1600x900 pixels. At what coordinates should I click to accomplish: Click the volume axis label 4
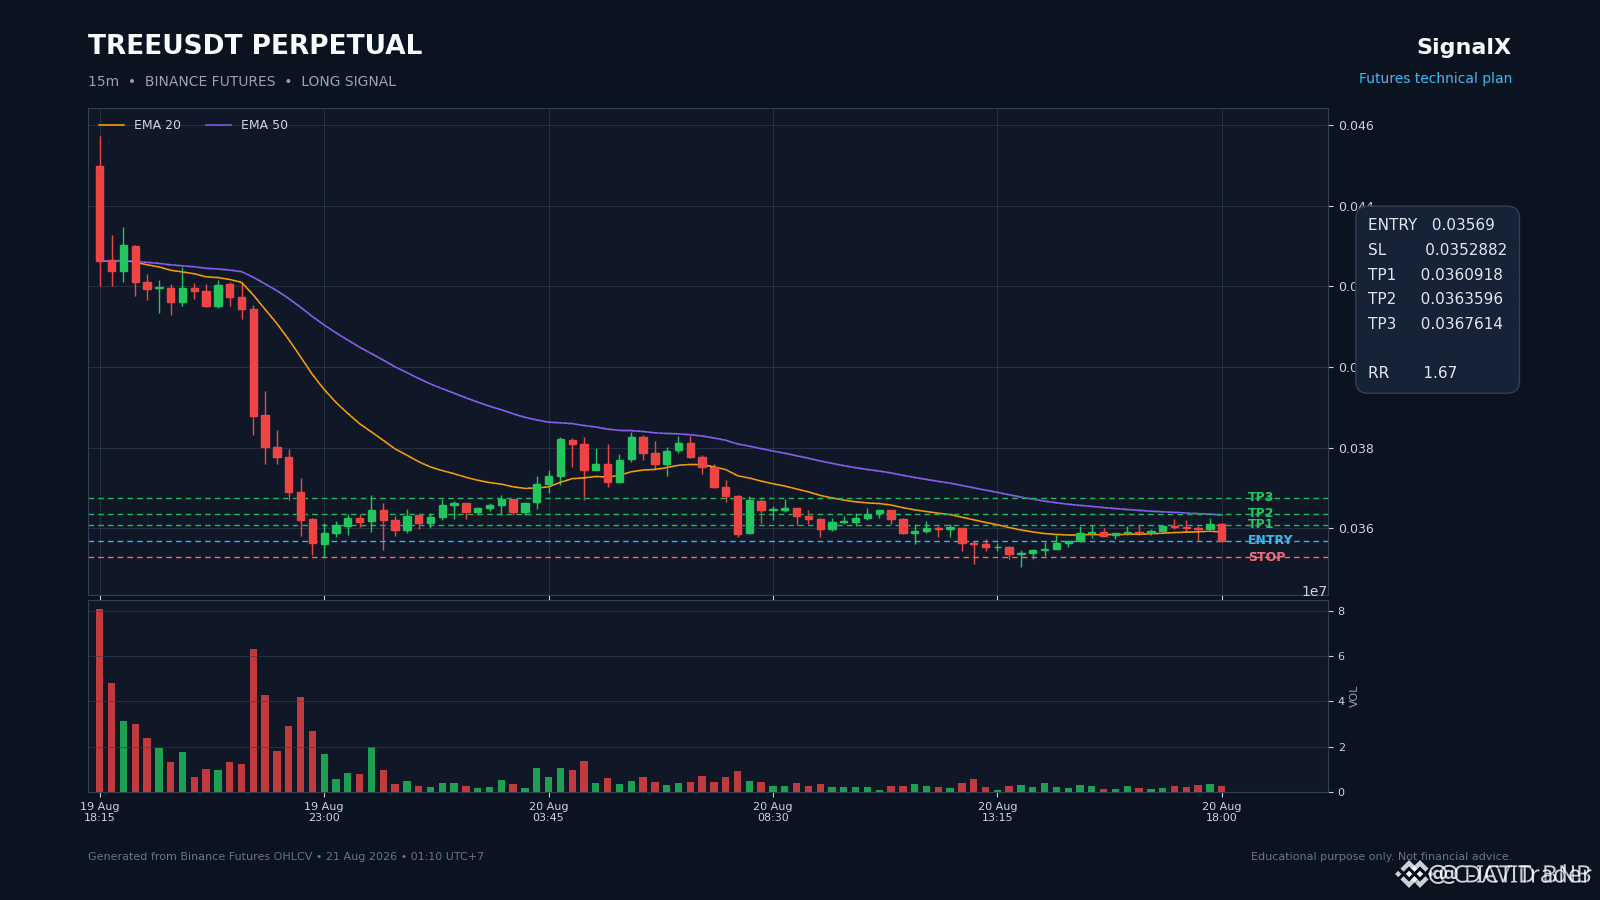pos(1341,702)
